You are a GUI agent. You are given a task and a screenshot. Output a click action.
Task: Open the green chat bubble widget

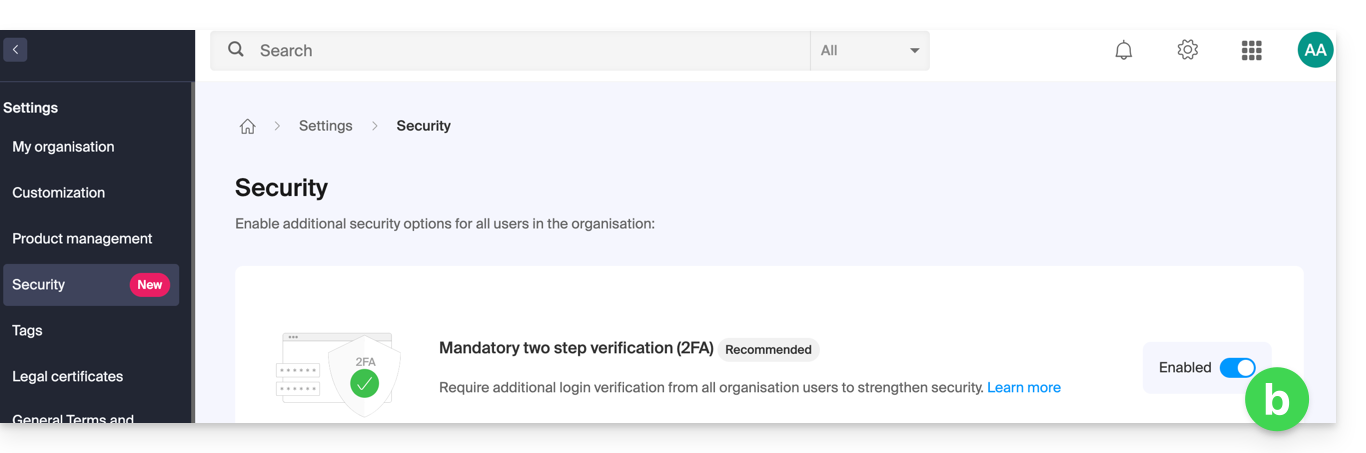click(x=1277, y=399)
